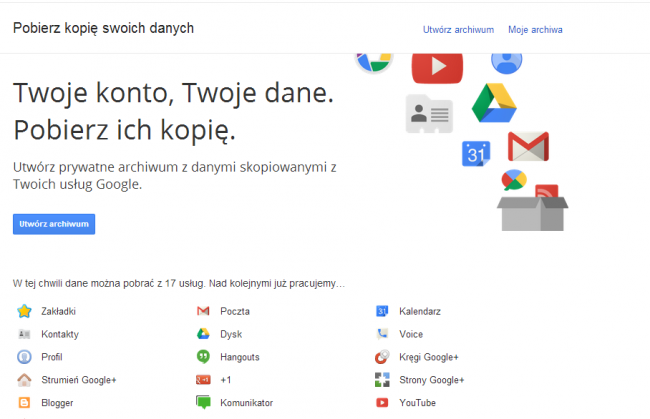Click the blue Profil avatar icon in the list
Viewport: 650px width, 419px height.
(x=24, y=357)
